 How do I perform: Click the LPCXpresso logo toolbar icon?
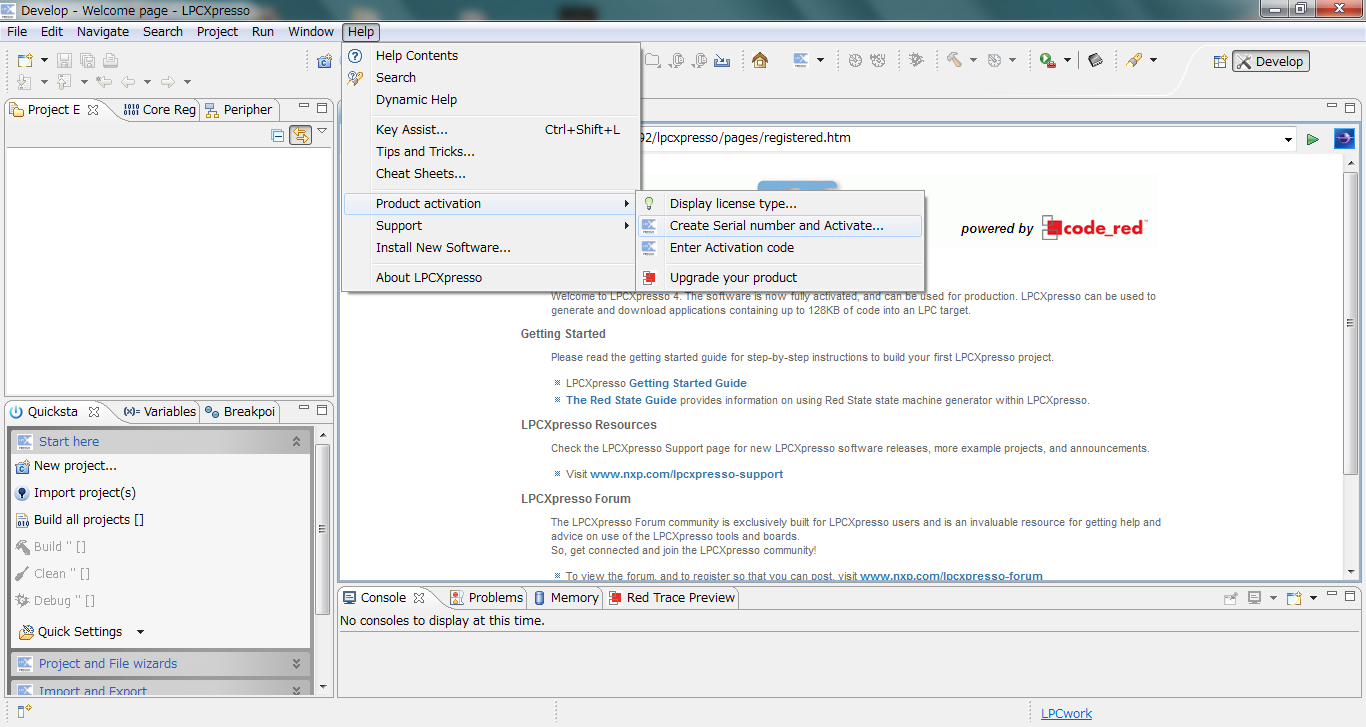pyautogui.click(x=801, y=60)
